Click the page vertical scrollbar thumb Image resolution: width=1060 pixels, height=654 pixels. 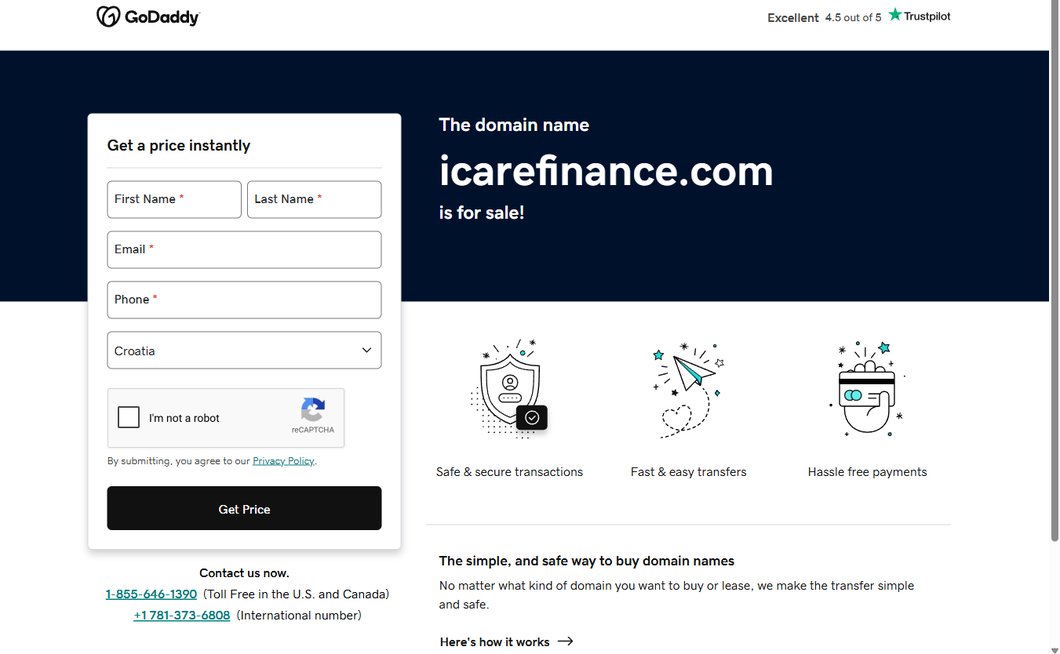click(x=1054, y=271)
